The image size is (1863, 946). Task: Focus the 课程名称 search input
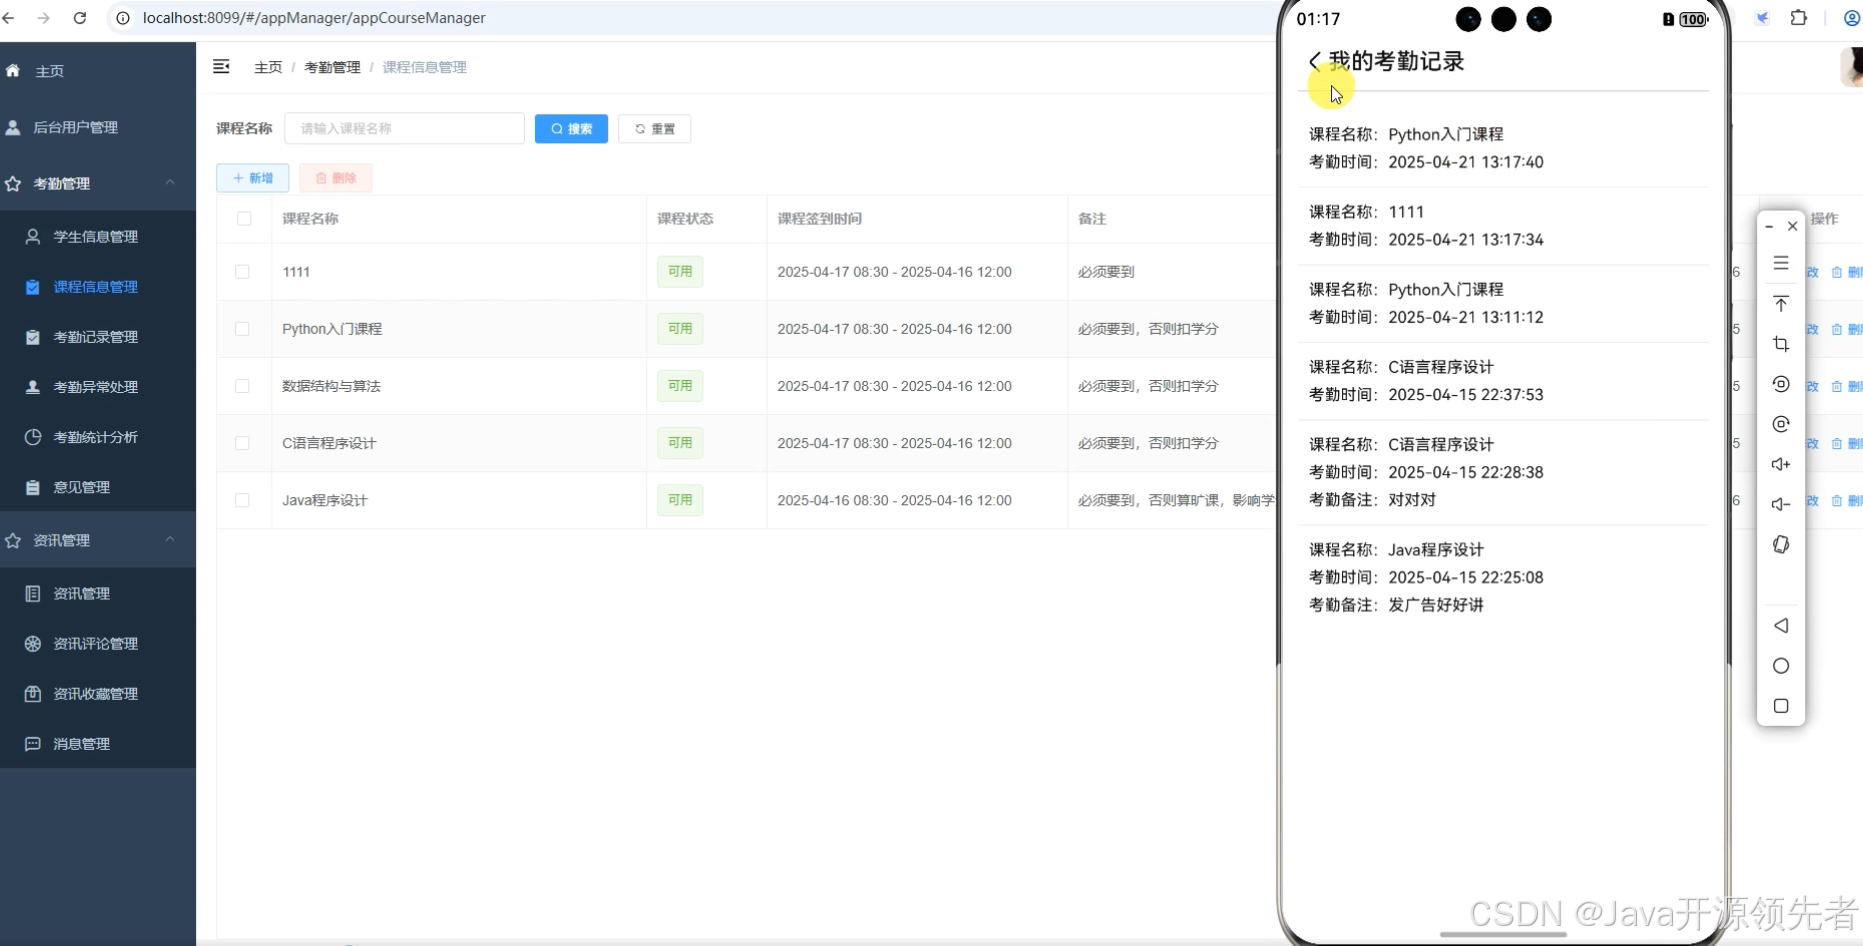[405, 129]
